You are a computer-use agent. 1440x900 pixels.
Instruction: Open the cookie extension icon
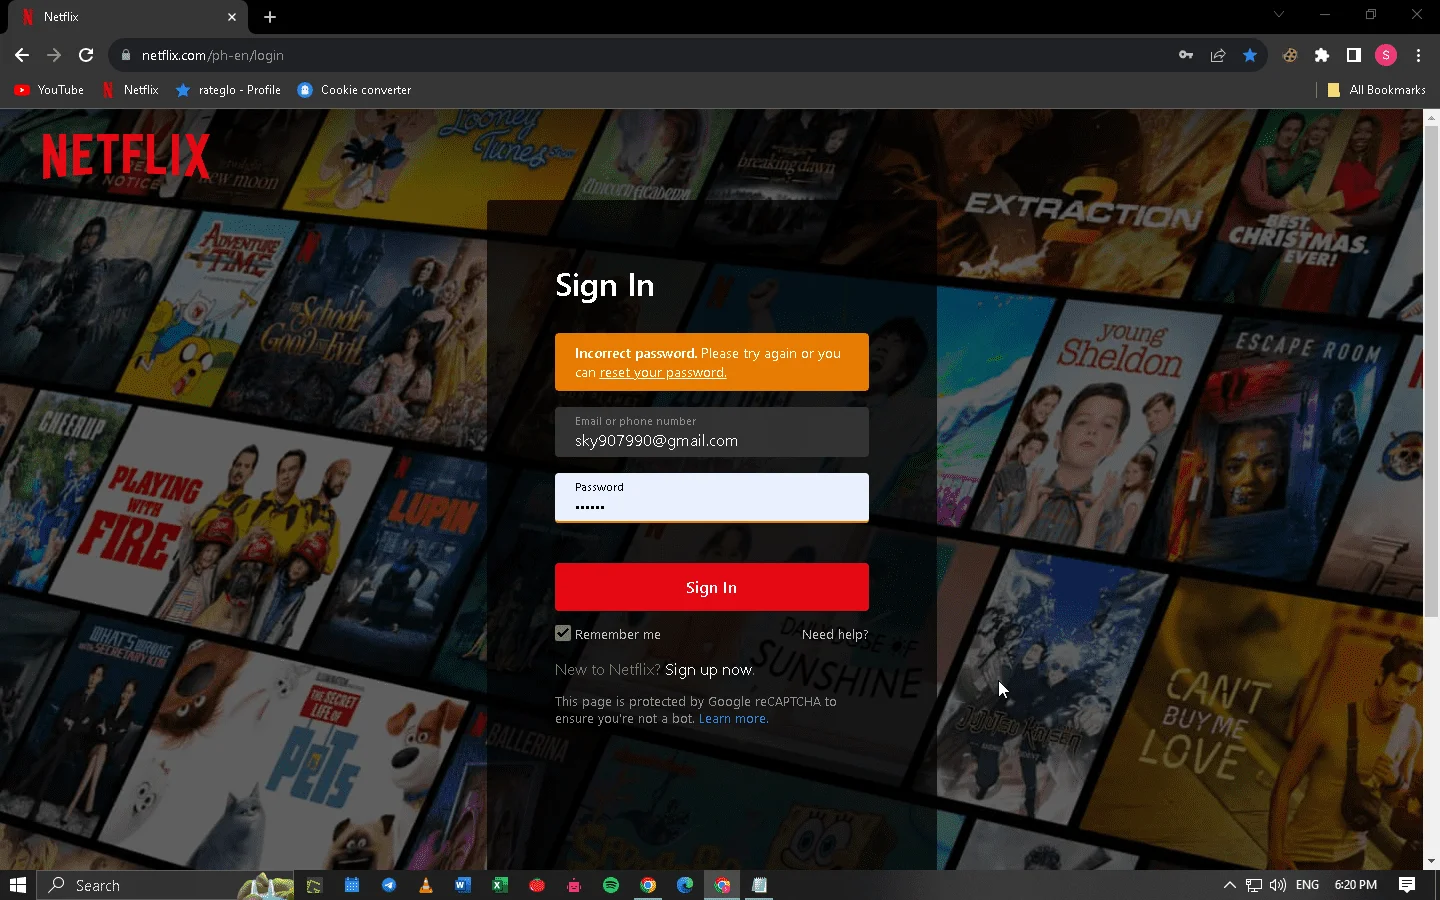click(1290, 55)
